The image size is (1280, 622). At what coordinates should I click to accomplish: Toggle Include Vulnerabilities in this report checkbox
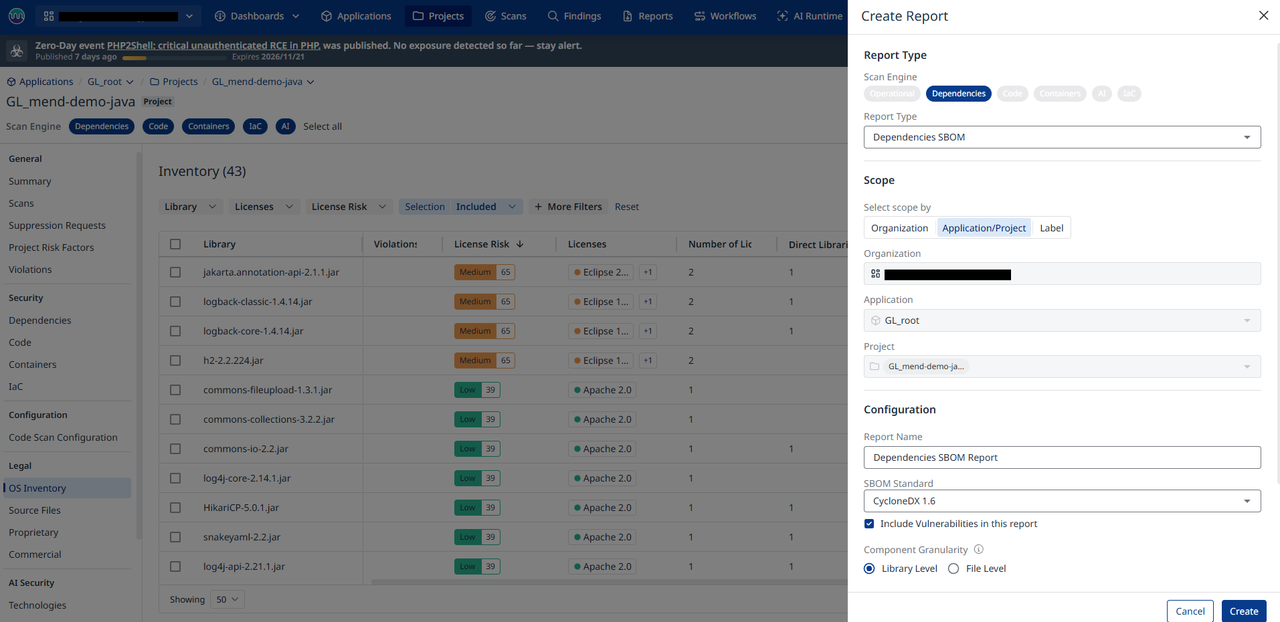pos(870,524)
